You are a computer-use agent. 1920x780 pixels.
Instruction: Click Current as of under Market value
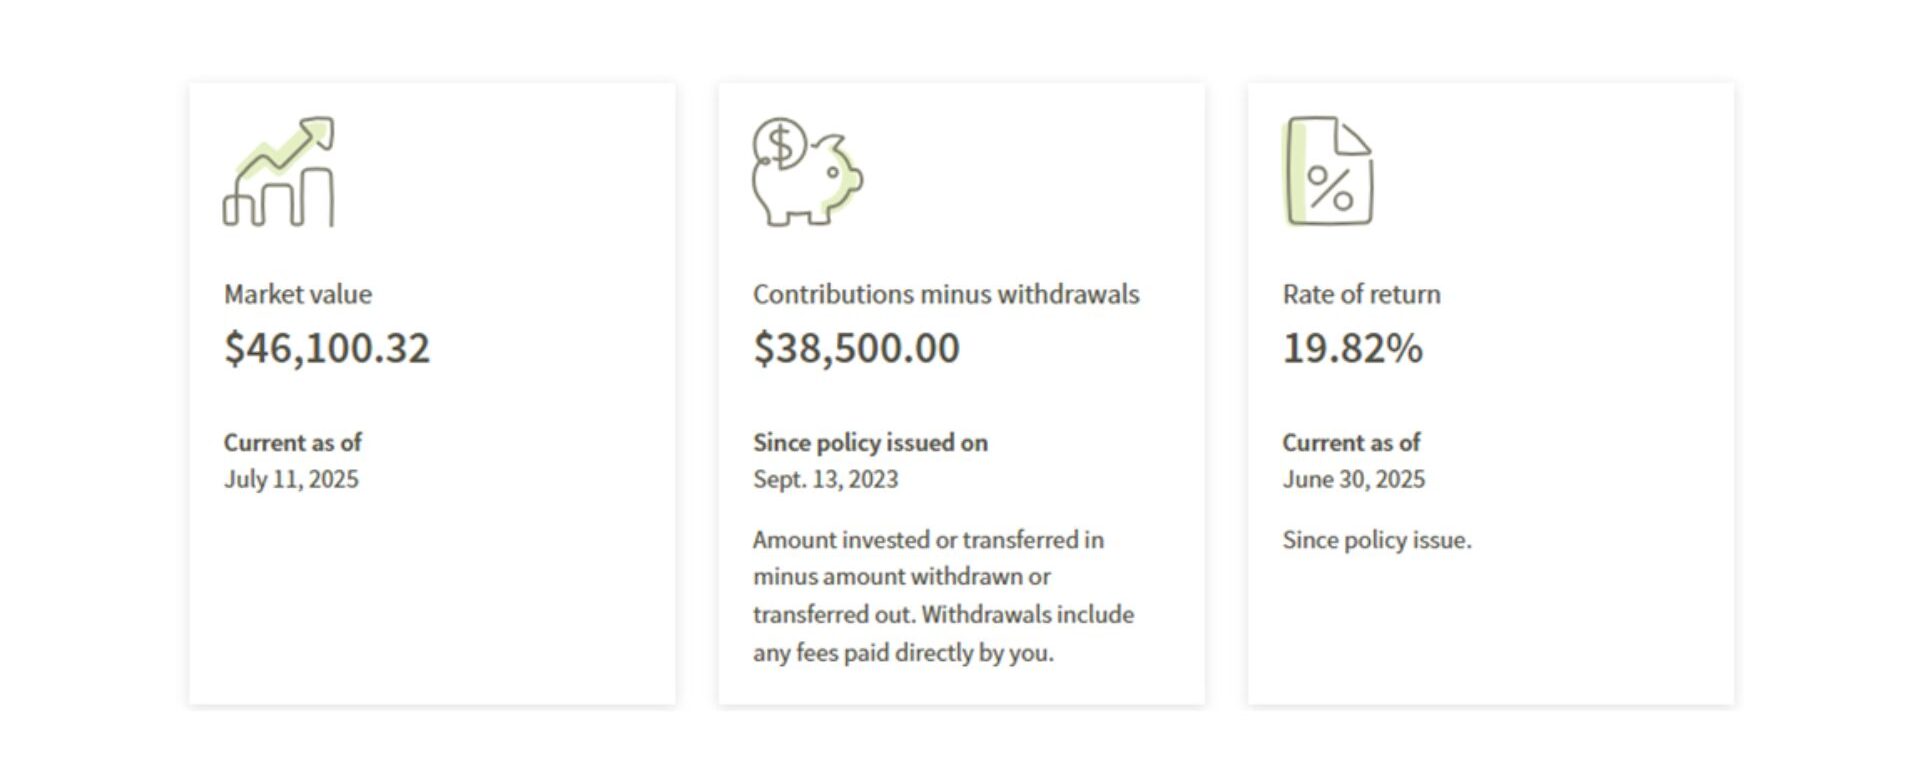point(293,442)
